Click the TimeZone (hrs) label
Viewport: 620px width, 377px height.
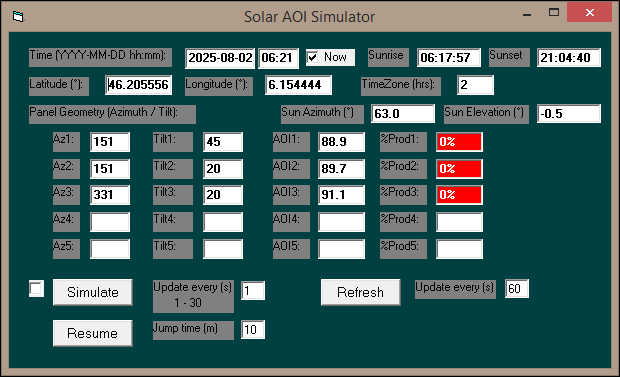click(401, 86)
